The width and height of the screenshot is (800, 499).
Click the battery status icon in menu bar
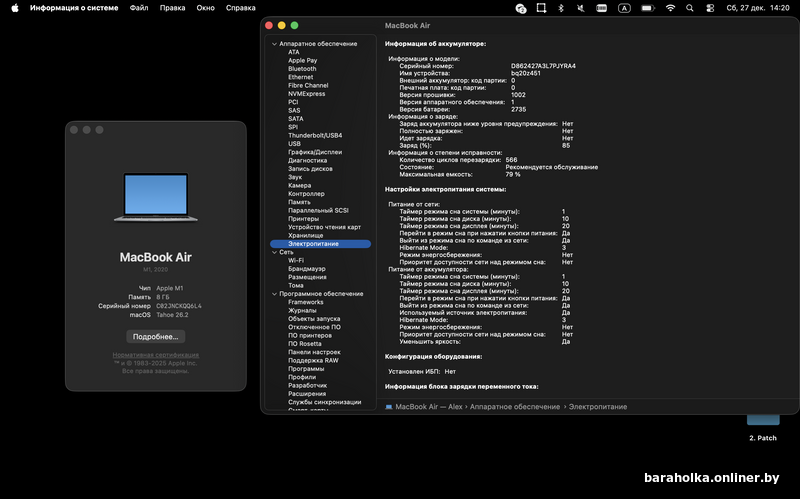pos(646,8)
